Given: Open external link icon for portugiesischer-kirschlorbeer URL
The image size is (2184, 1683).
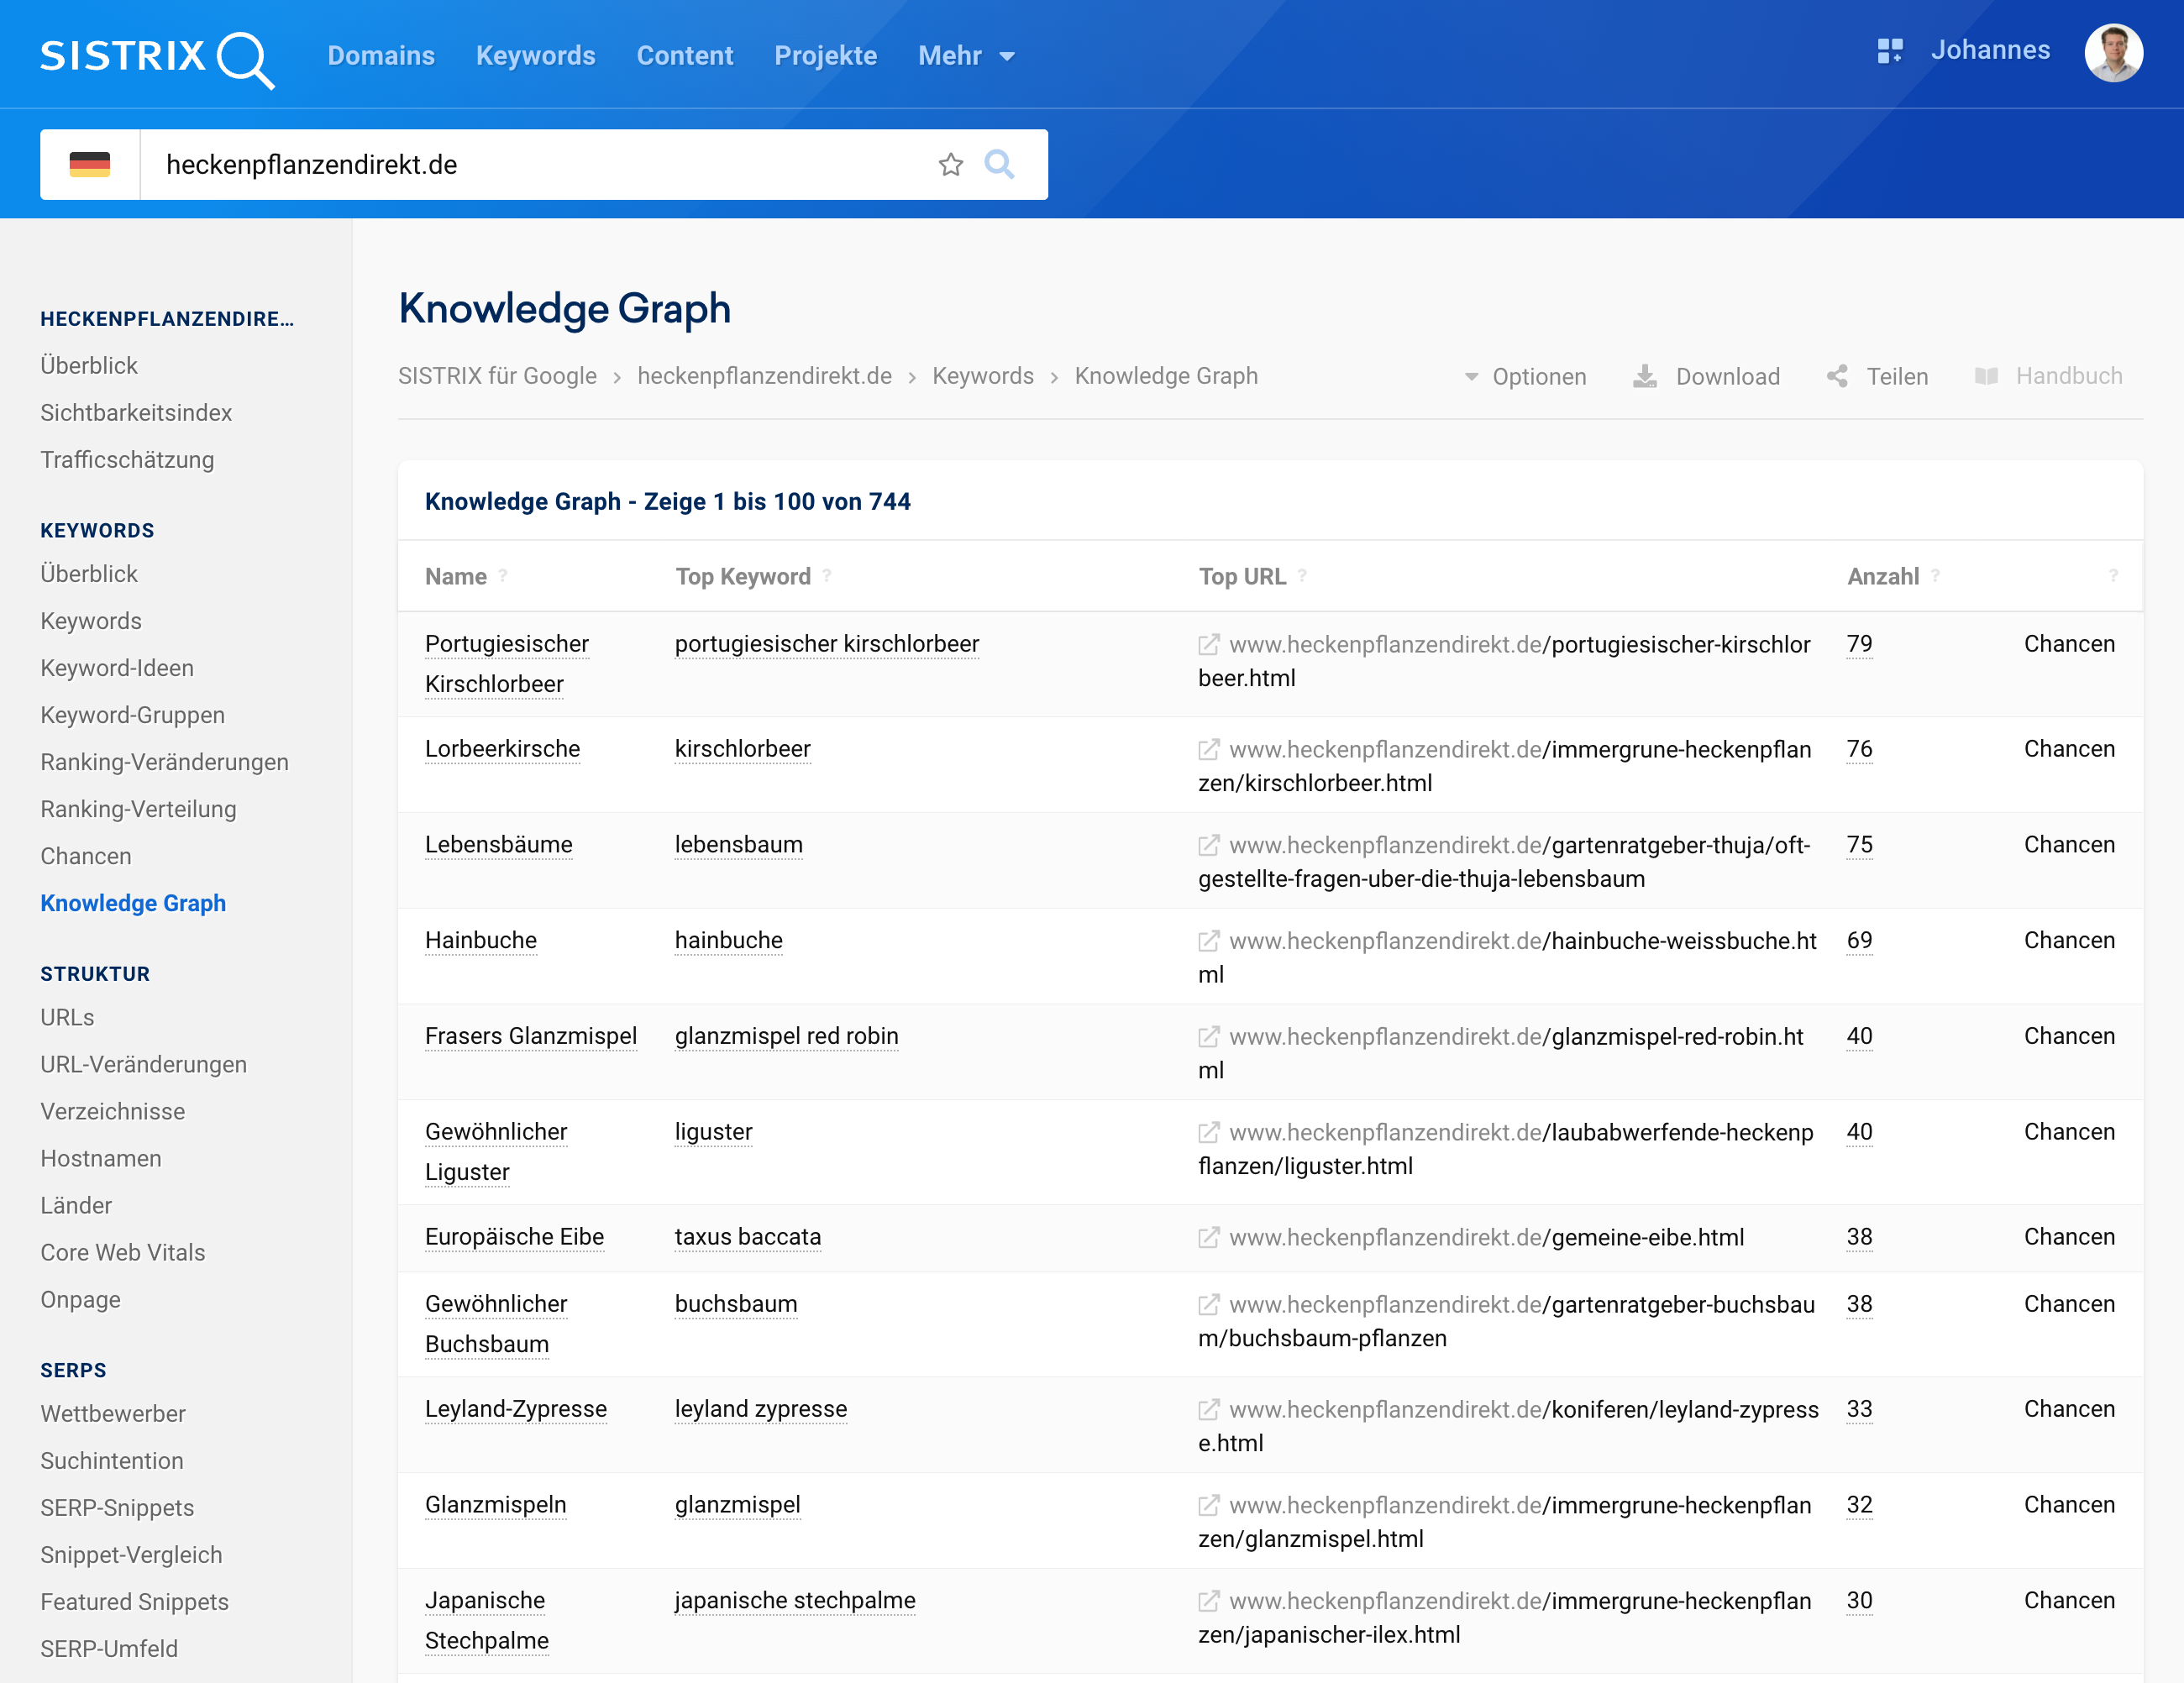Looking at the screenshot, I should (1208, 645).
